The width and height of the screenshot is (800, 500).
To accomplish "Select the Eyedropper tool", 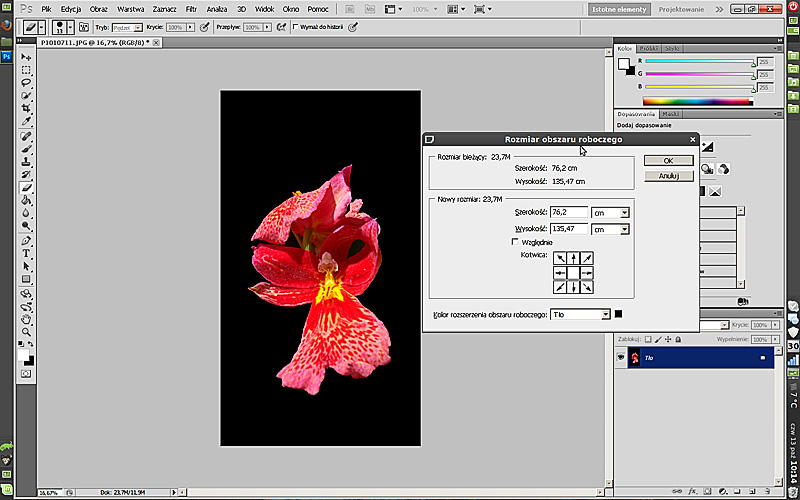I will coord(27,122).
